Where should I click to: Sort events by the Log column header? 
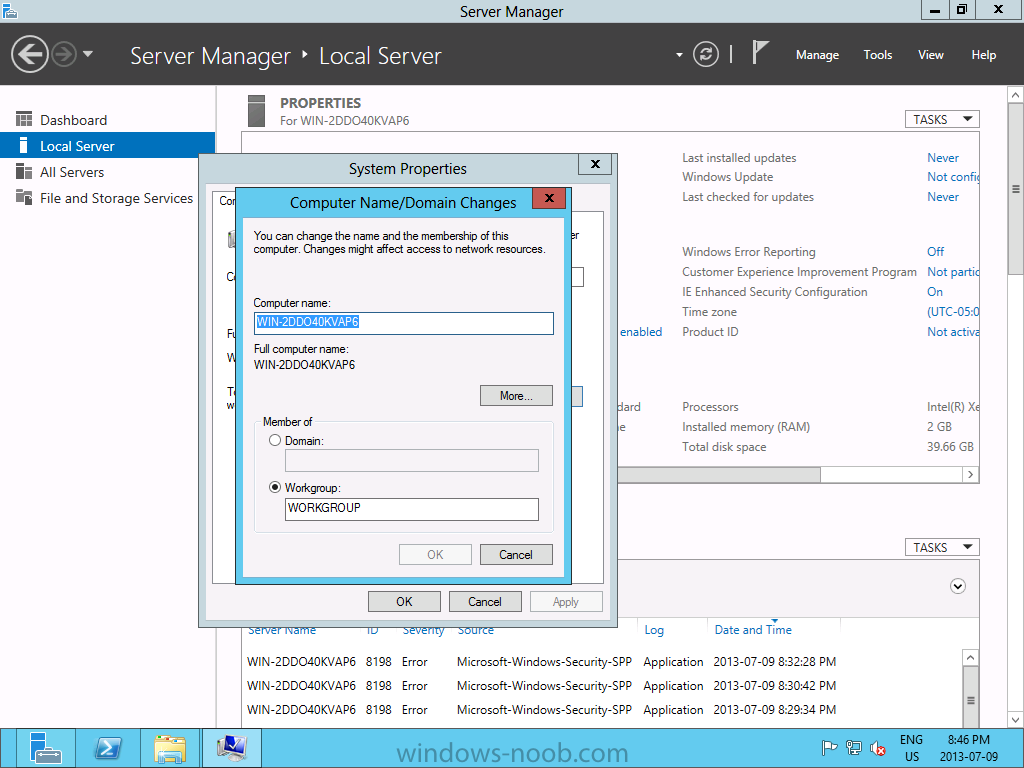click(654, 630)
